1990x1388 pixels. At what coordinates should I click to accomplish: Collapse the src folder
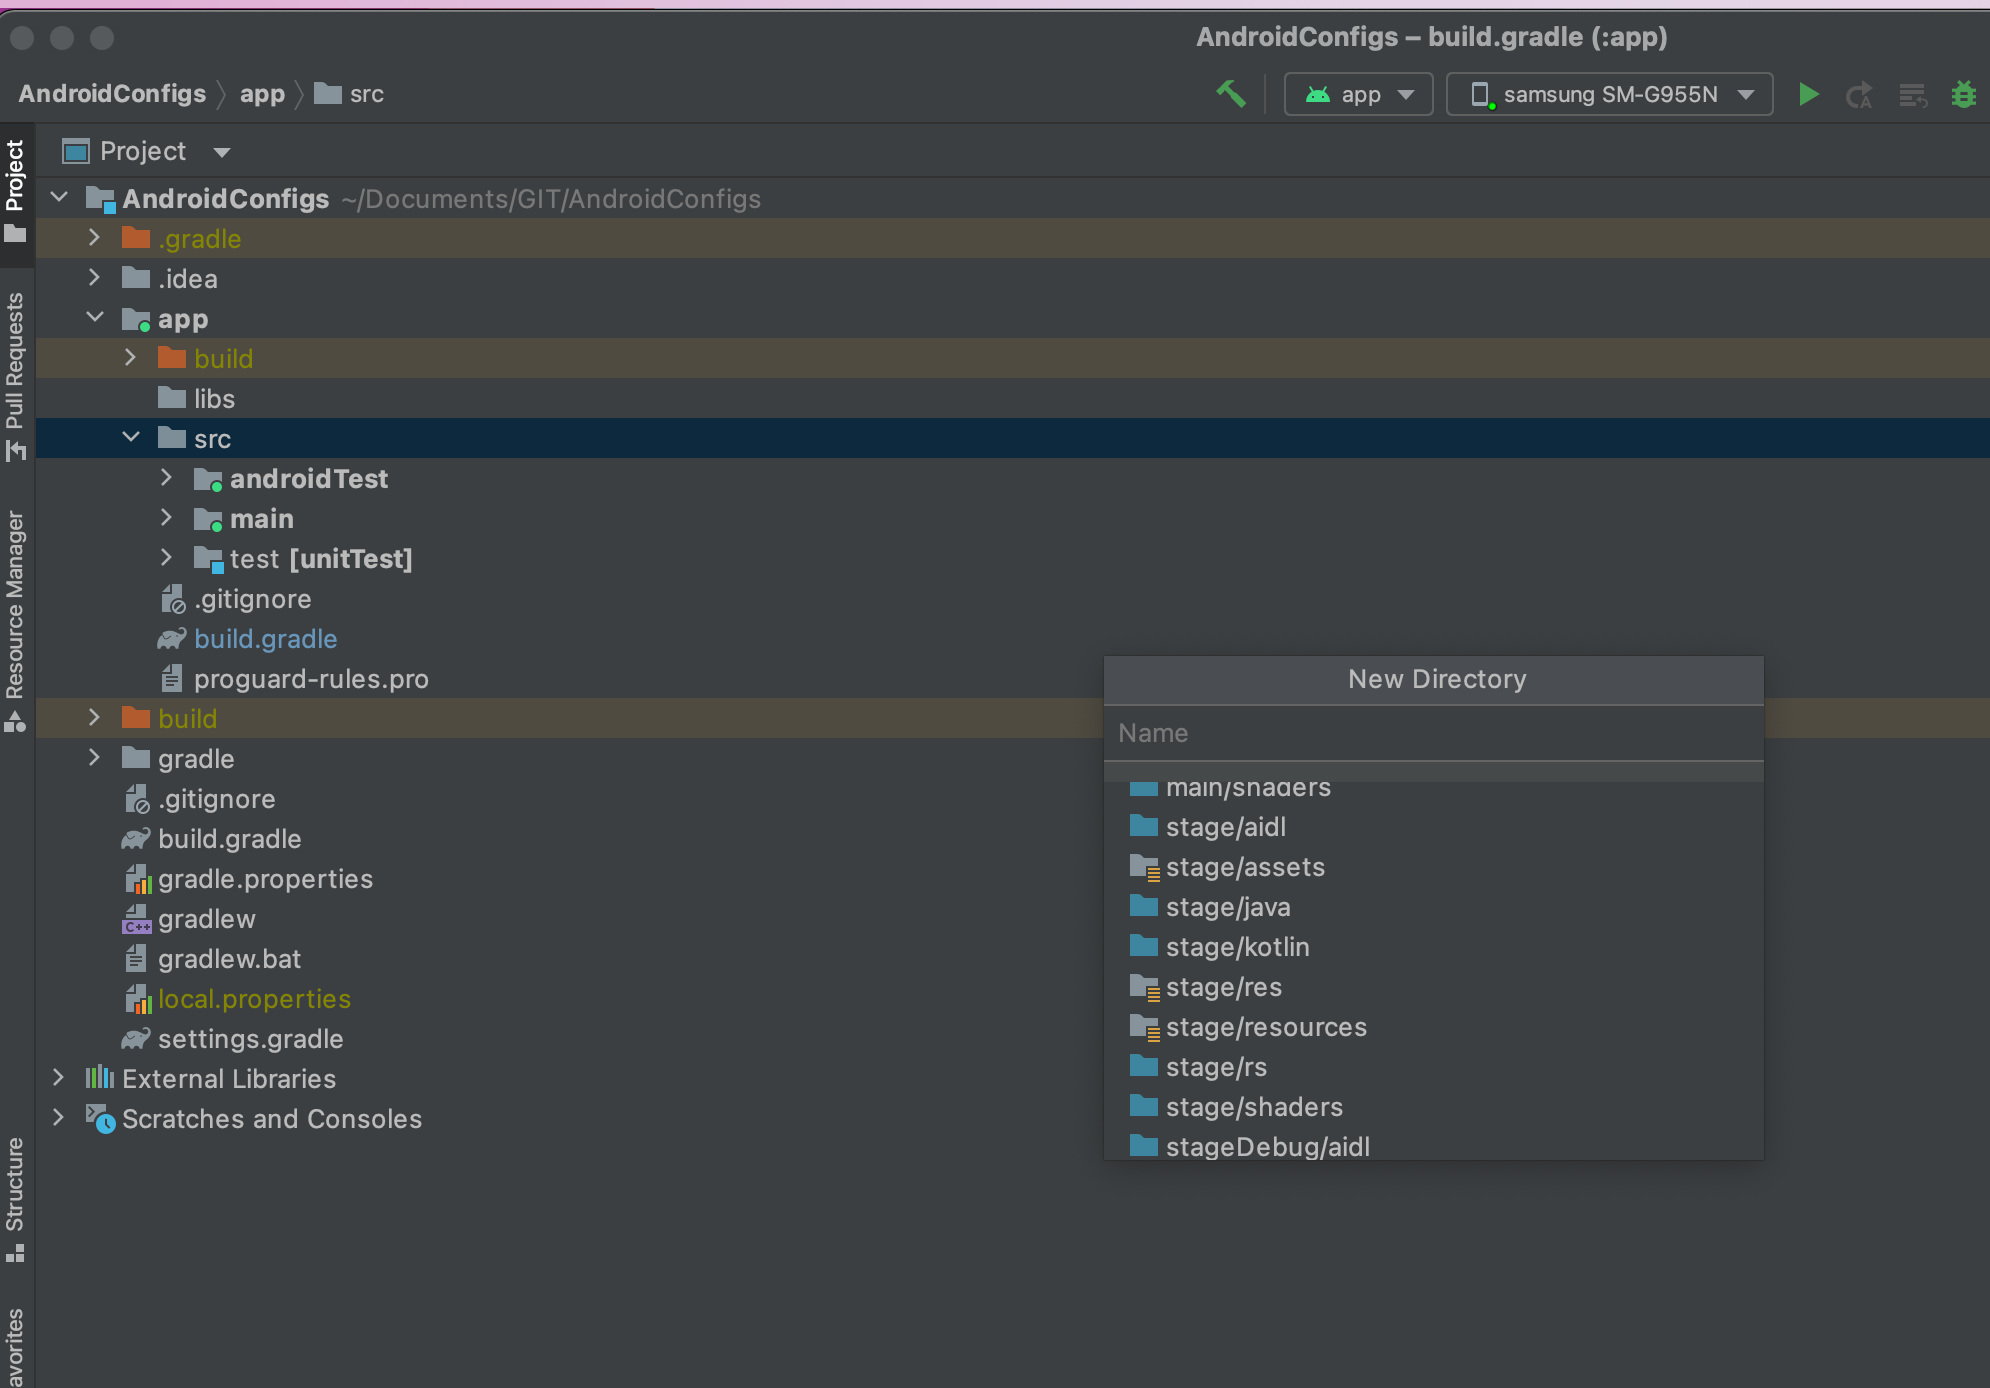coord(131,437)
